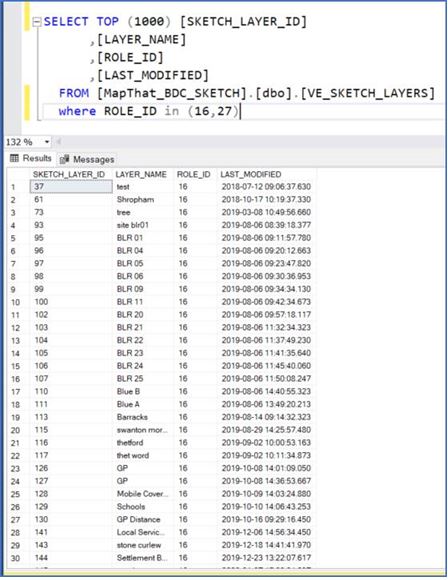
Task: Click SKETCH_LAYER_ID cell 126
Action: click(71, 469)
